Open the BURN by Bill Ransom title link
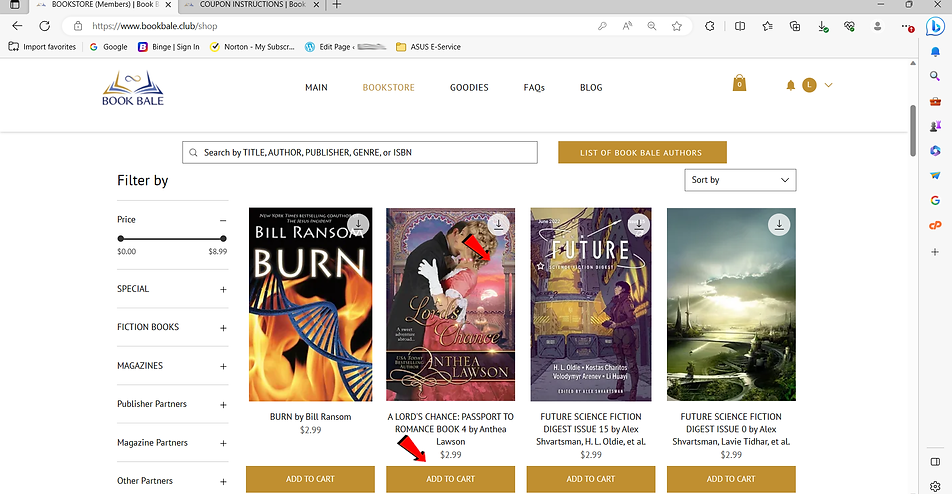The image size is (952, 494). coord(310,417)
